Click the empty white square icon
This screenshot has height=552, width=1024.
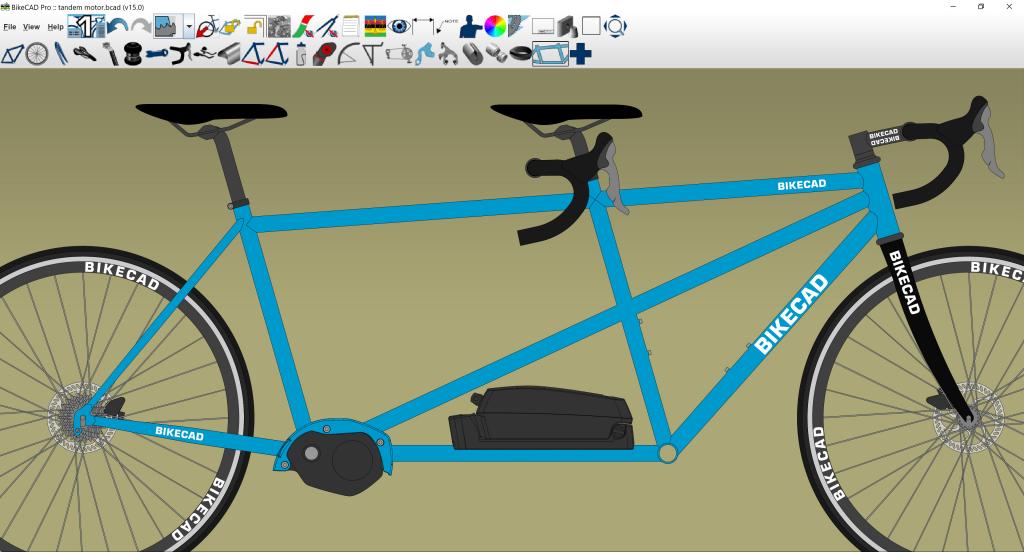(x=591, y=27)
